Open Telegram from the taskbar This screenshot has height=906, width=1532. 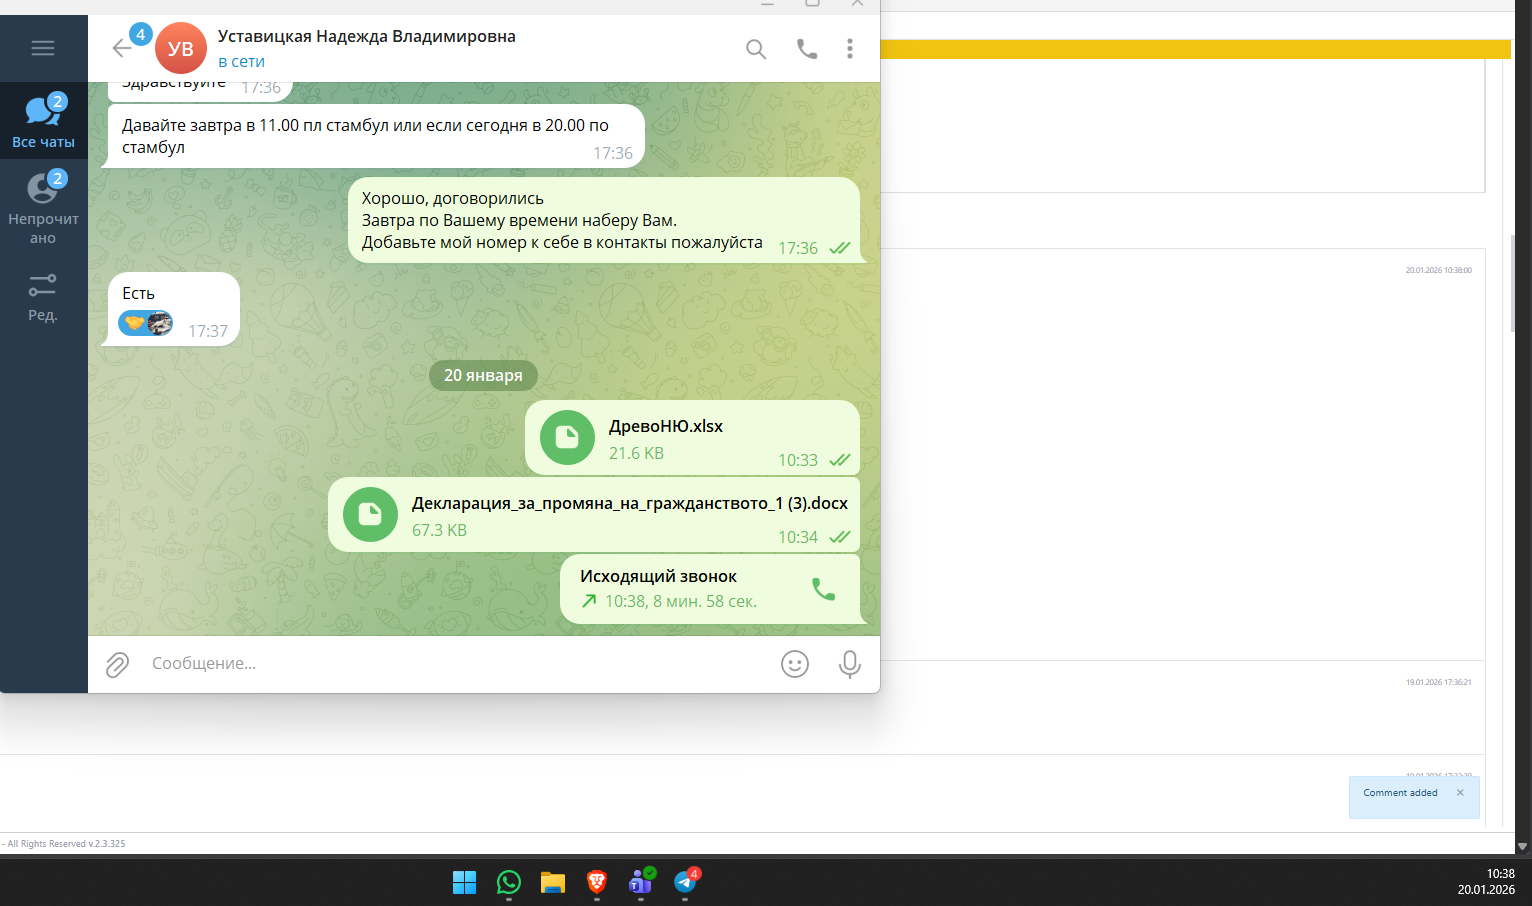pos(686,882)
